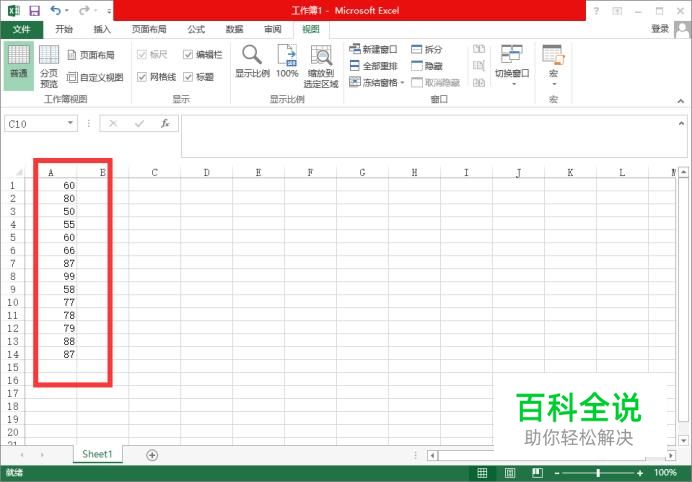Click Arrange All (全部重排)

[373, 66]
